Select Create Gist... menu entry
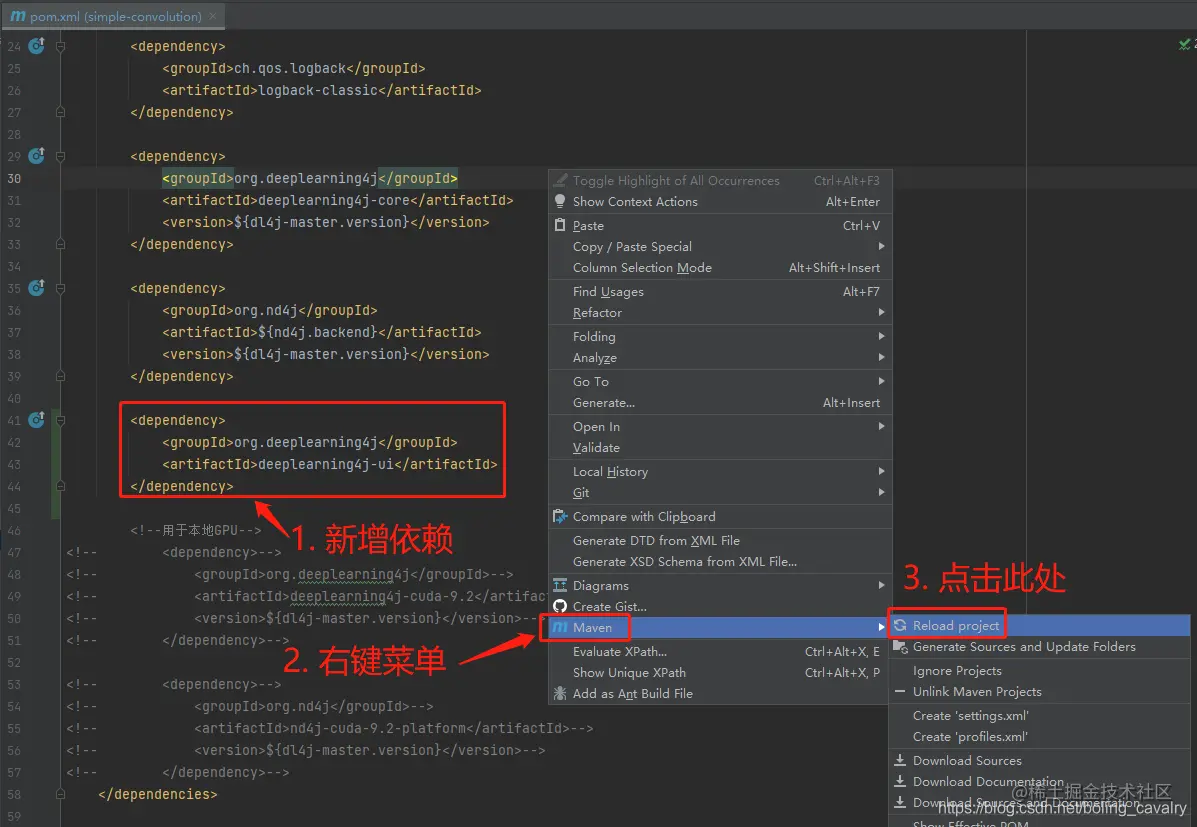1197x827 pixels. (720, 607)
